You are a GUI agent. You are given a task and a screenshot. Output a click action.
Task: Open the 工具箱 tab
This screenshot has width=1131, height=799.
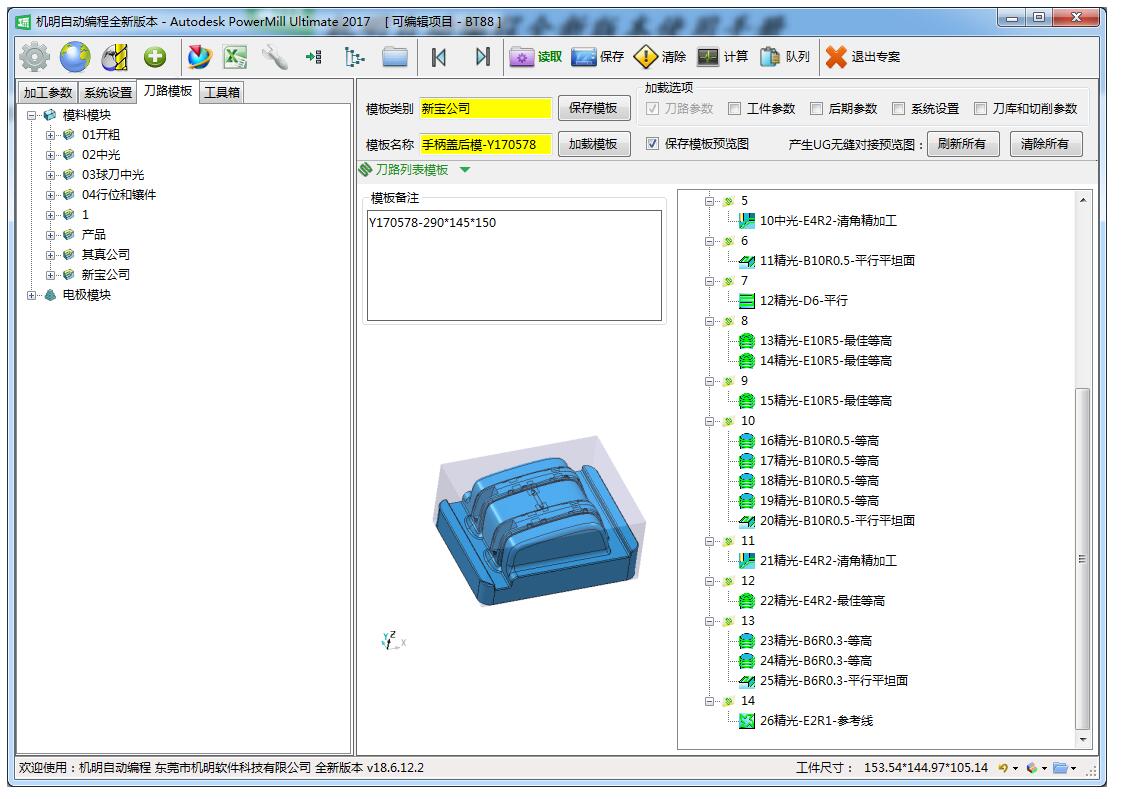pyautogui.click(x=221, y=92)
